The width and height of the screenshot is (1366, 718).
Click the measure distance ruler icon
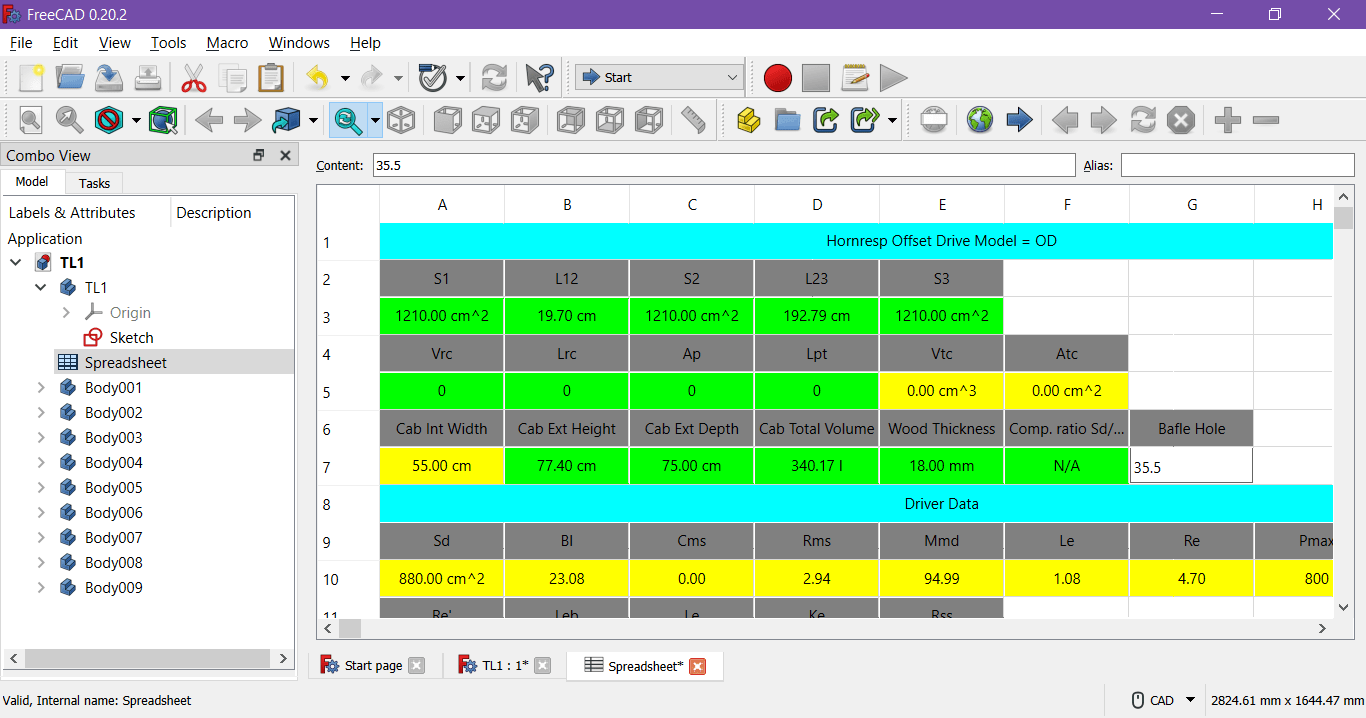pos(693,120)
